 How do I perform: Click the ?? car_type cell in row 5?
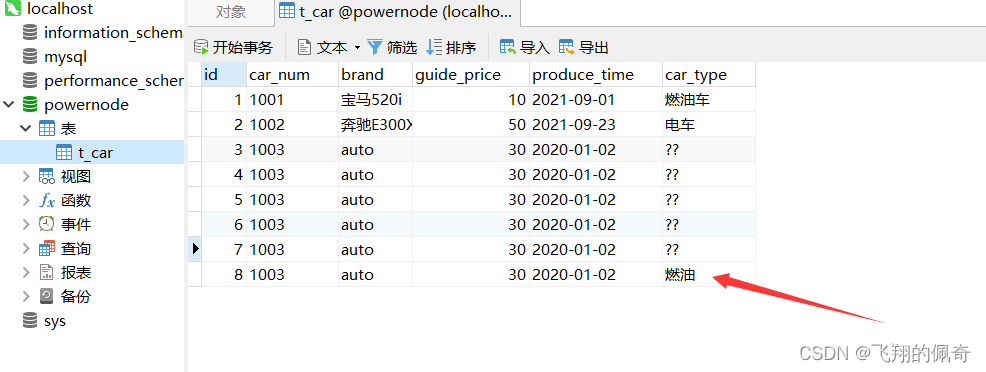point(709,199)
